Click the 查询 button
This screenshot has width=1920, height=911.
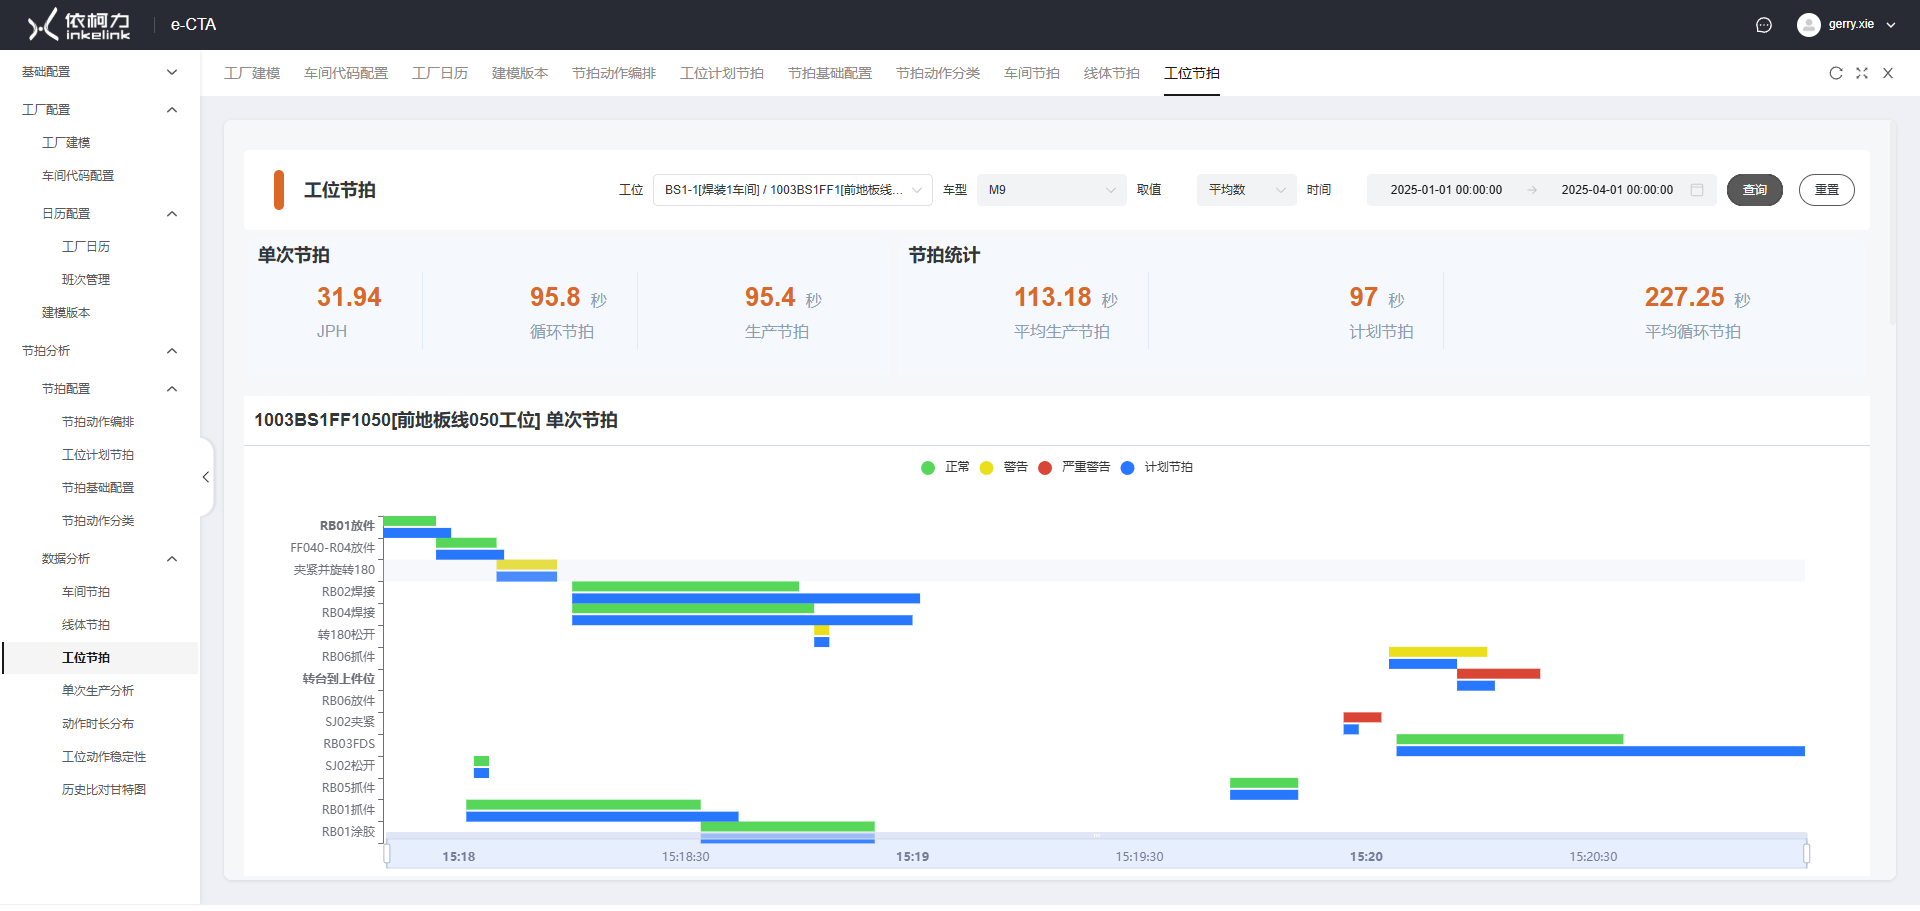[x=1754, y=190]
